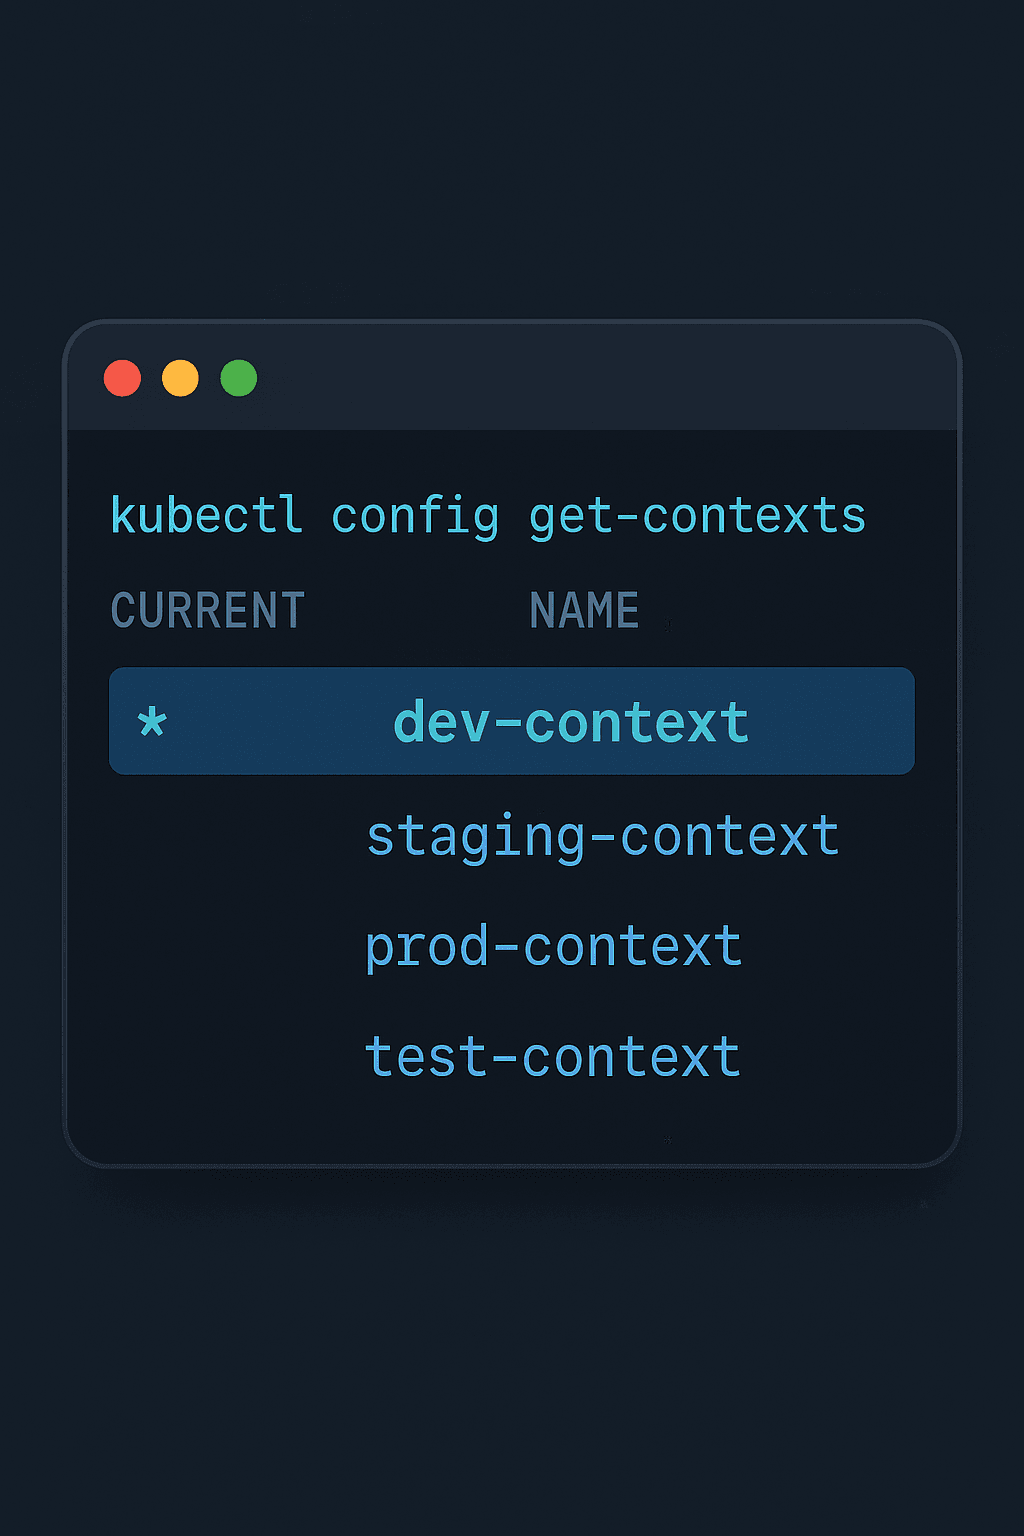Click the empty terminal title bar area
The image size is (1024, 1536).
click(600, 378)
